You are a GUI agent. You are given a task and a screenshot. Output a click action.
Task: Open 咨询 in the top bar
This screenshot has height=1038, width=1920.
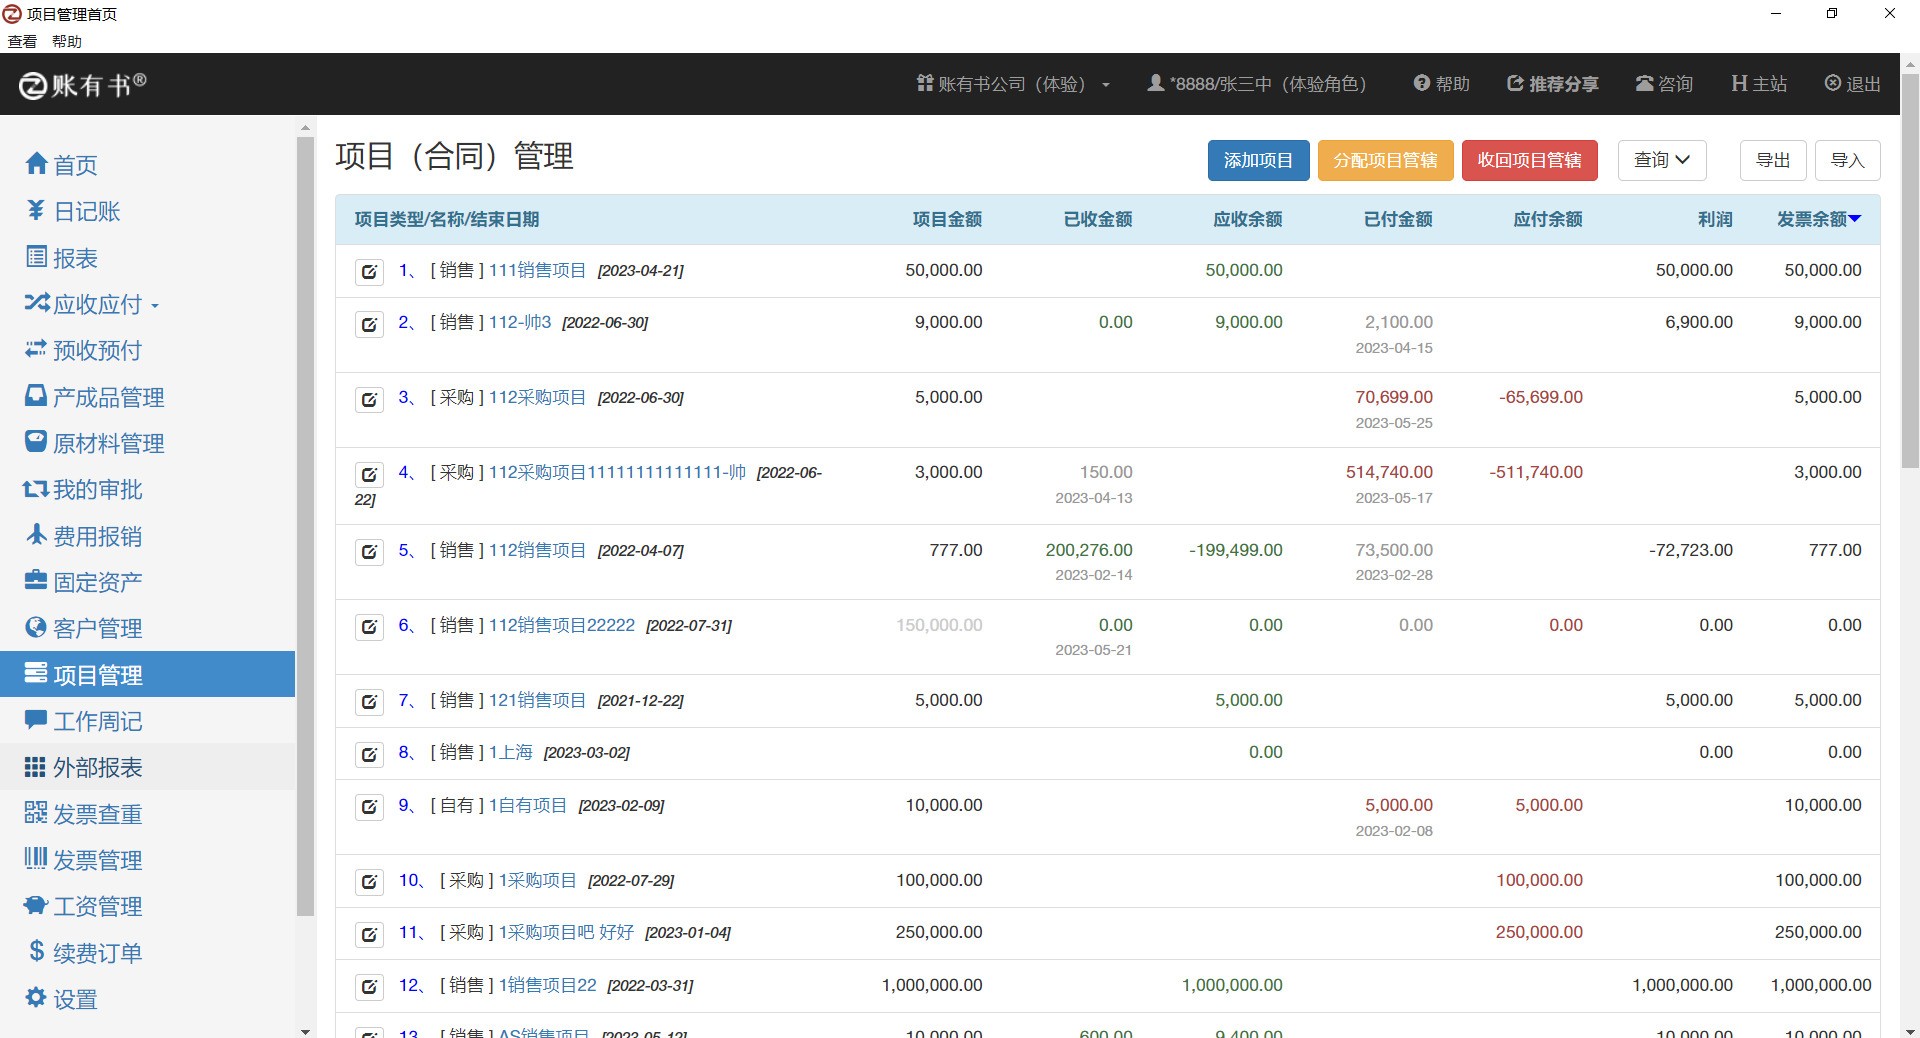(x=1664, y=84)
